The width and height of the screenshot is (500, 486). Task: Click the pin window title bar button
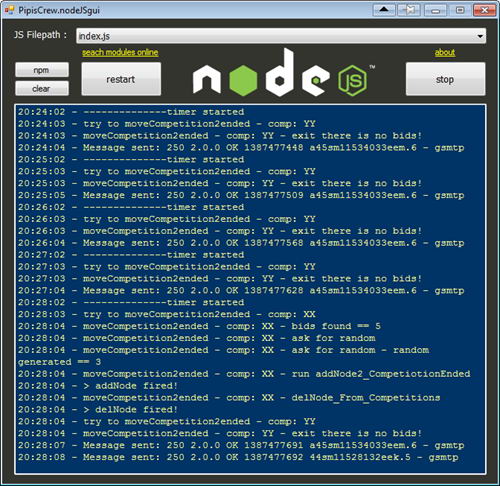[410, 10]
